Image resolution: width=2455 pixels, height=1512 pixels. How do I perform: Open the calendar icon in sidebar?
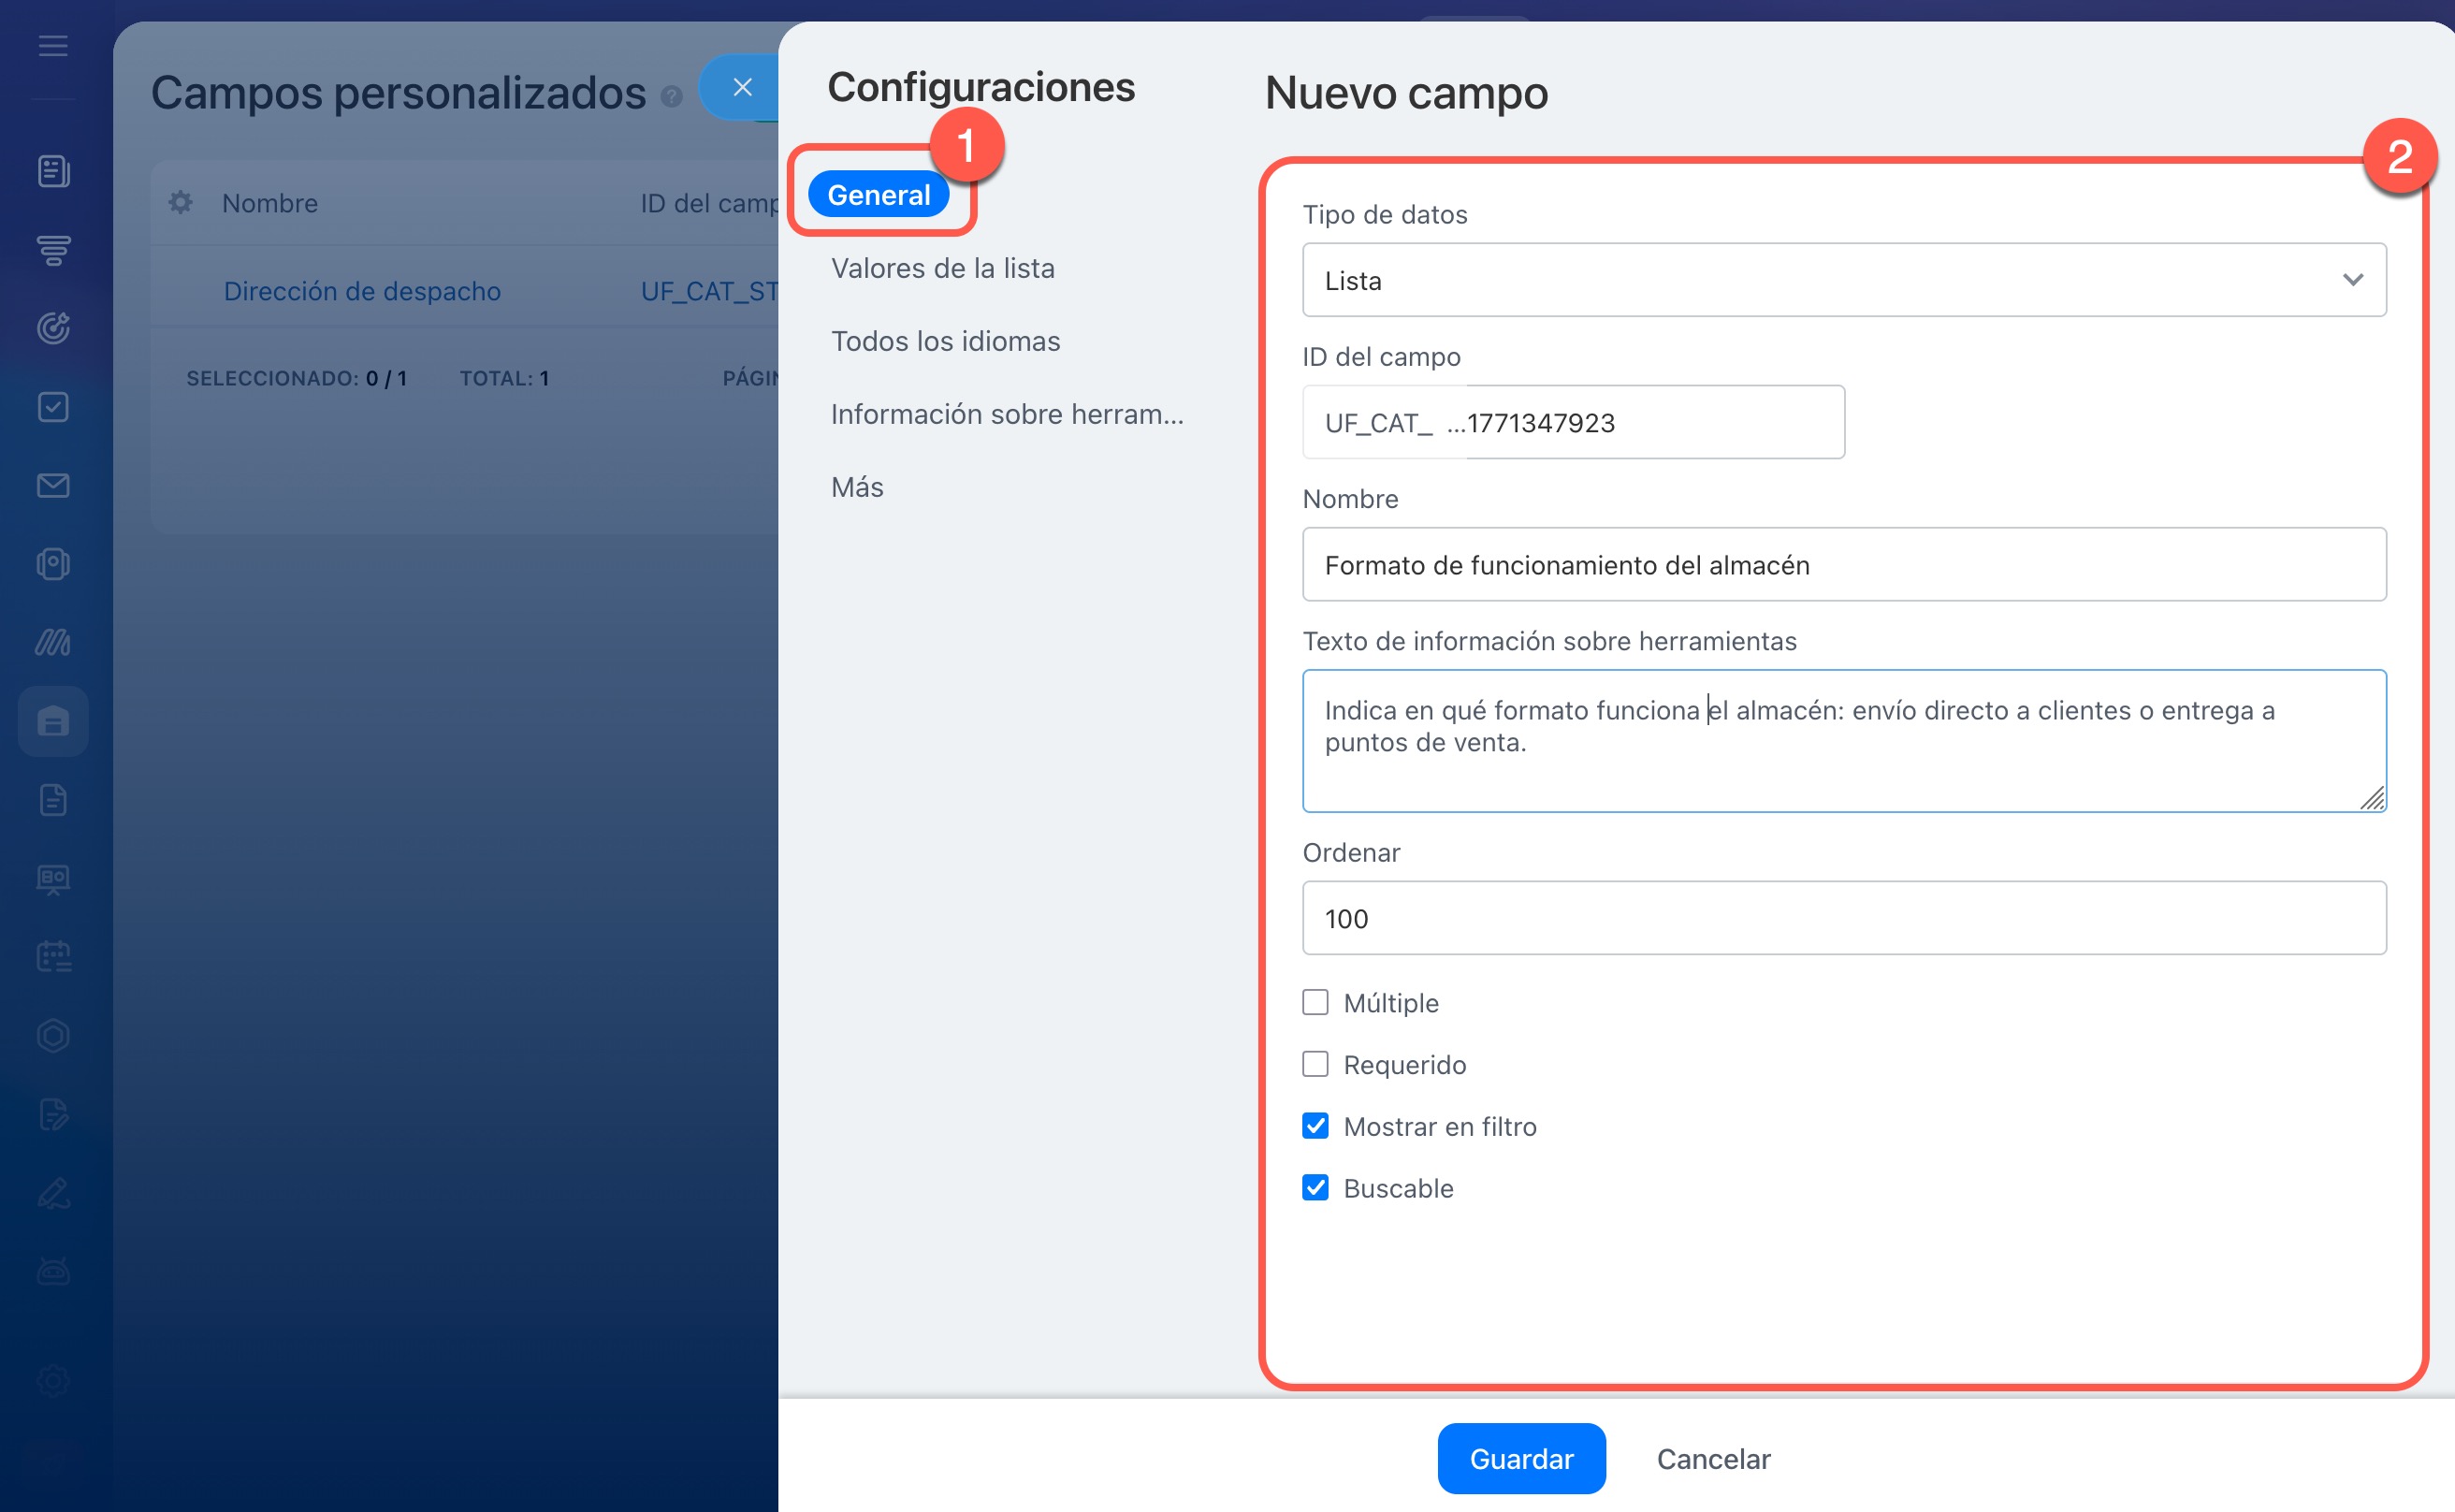53,957
